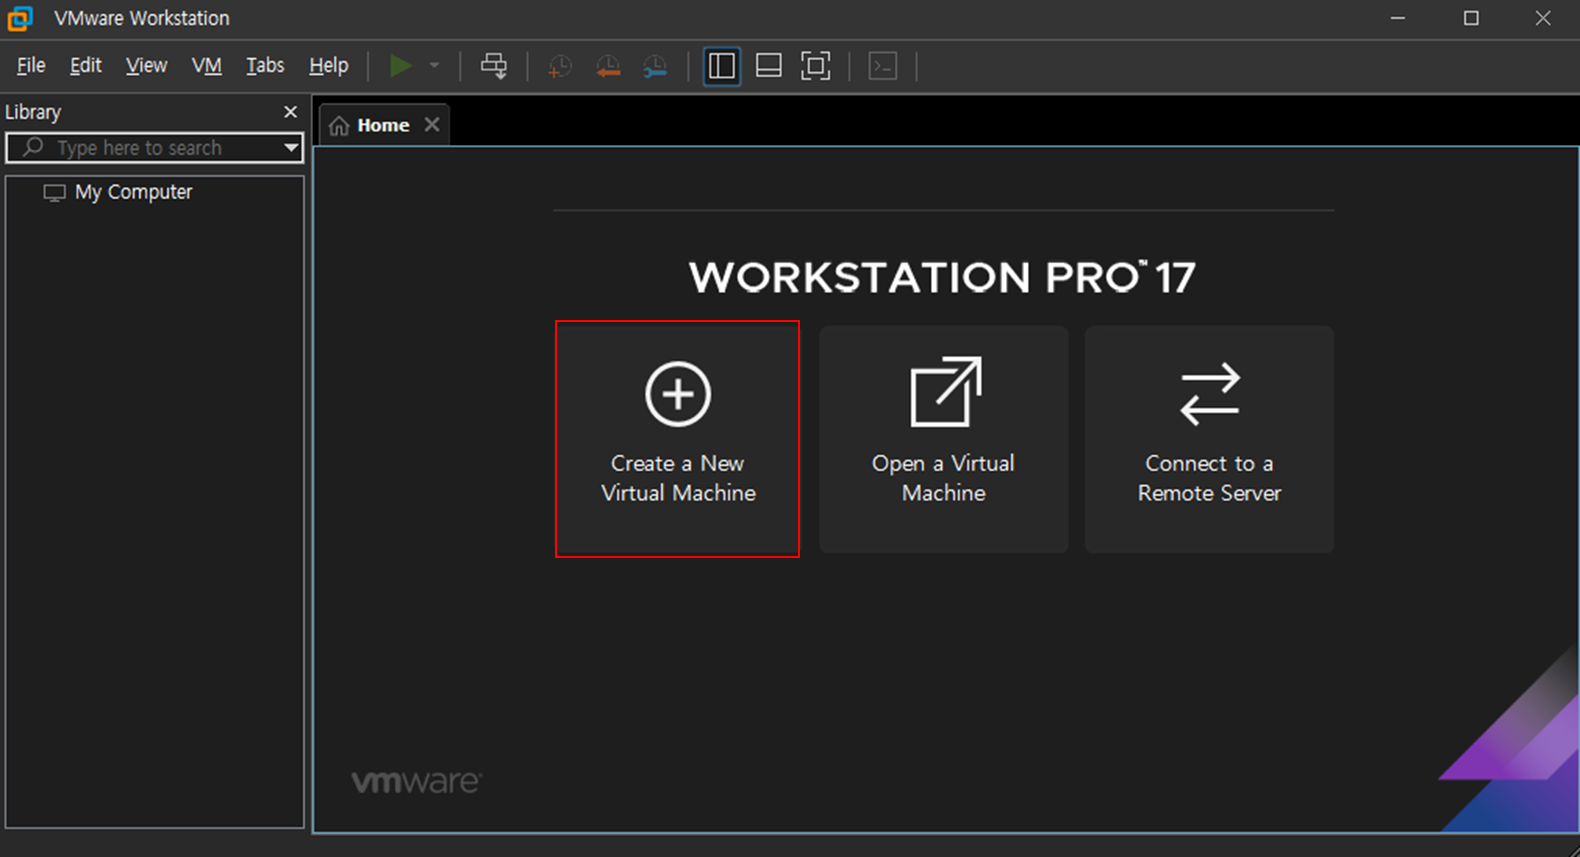Screen dimensions: 1580x857
Task: Click the Take Snapshot clock icon
Action: click(x=559, y=67)
